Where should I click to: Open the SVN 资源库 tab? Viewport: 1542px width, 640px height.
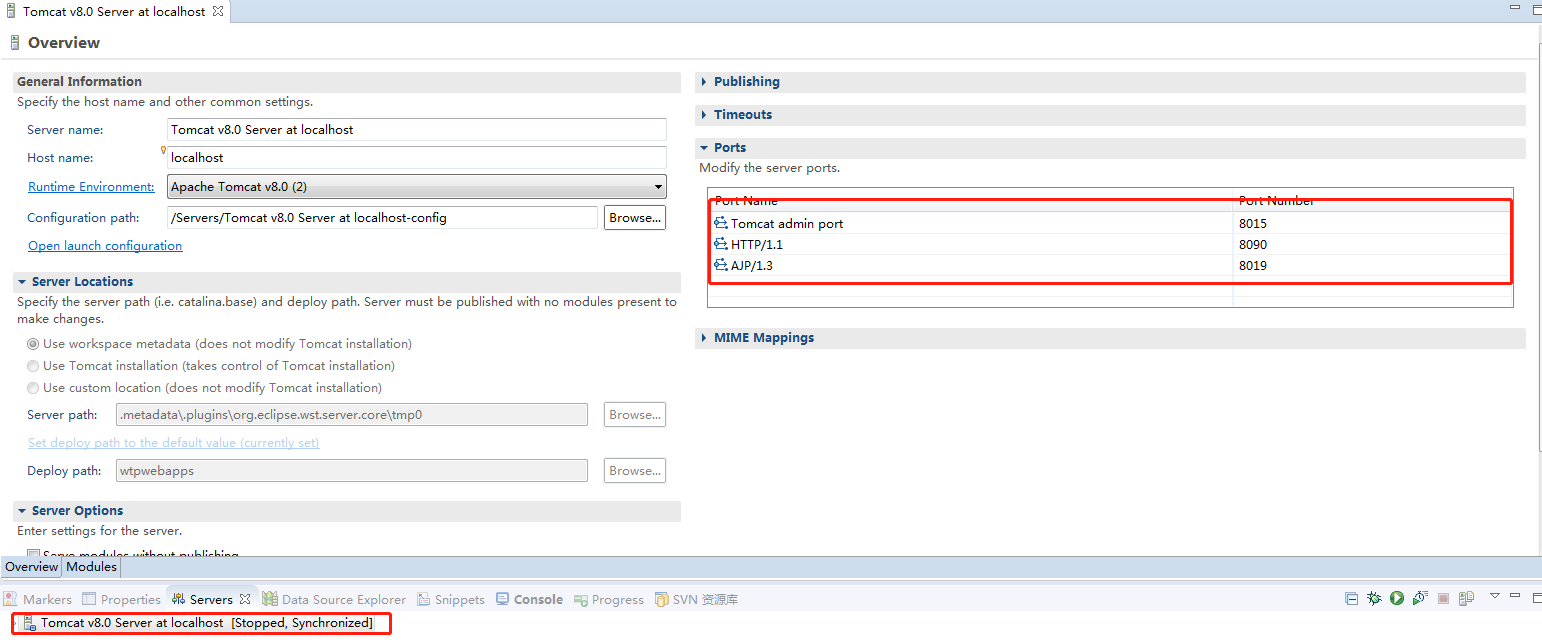(x=696, y=599)
